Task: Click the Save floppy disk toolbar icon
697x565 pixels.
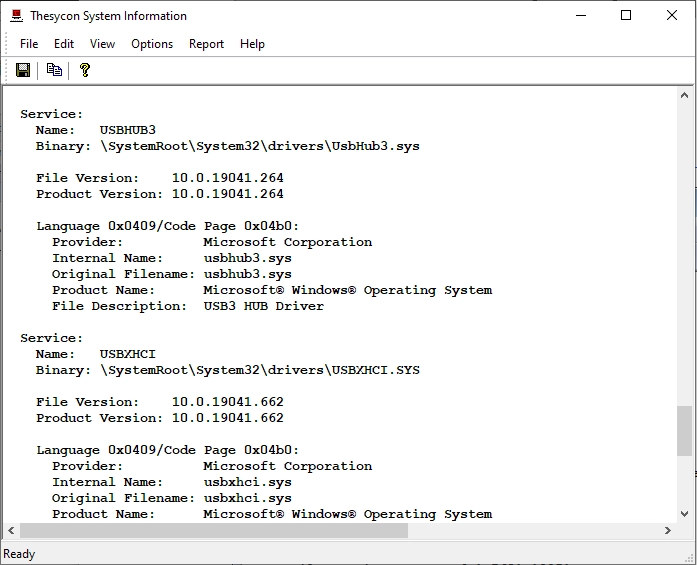Action: coord(23,70)
